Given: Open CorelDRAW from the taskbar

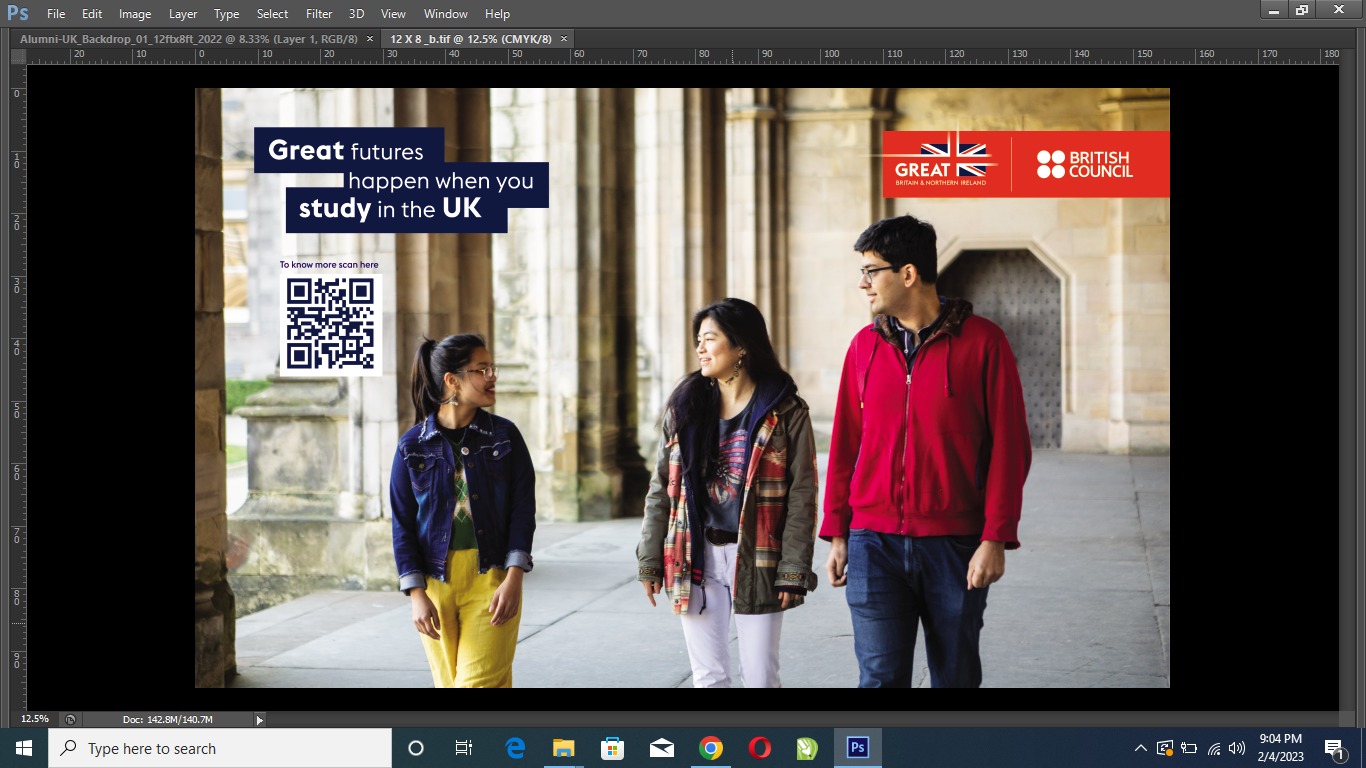Looking at the screenshot, I should (x=807, y=748).
